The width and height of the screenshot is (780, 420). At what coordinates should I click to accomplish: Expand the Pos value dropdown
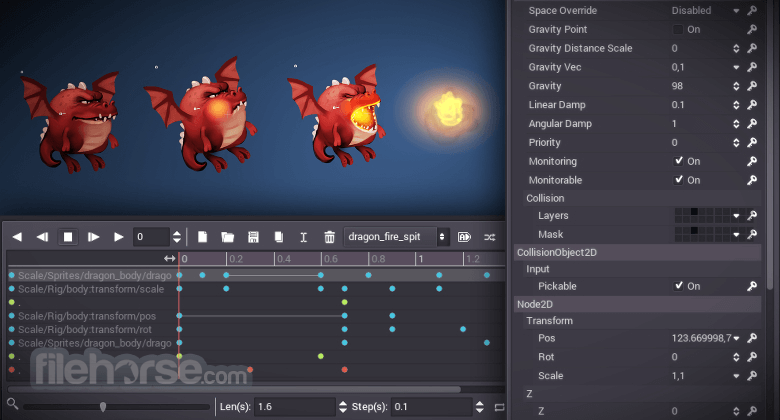point(736,338)
